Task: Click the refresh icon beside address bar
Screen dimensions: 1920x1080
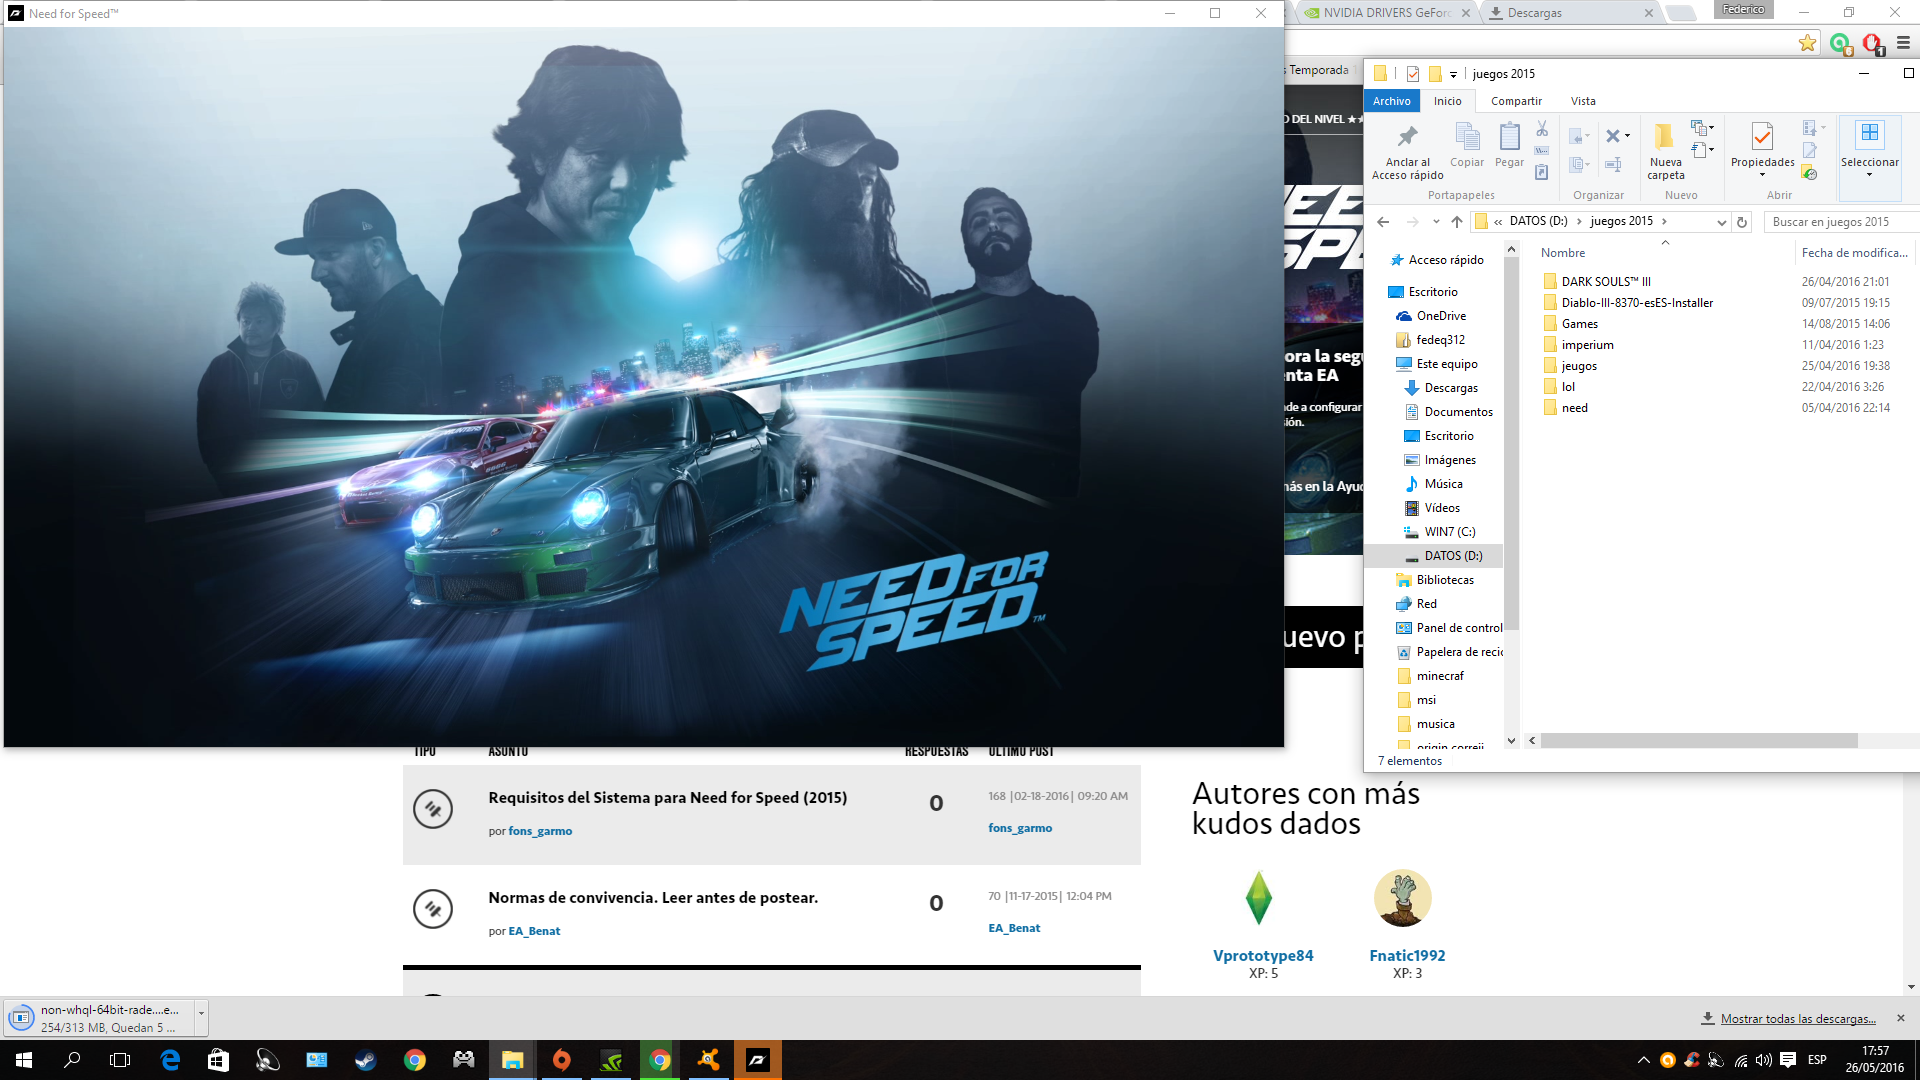Action: point(1742,222)
